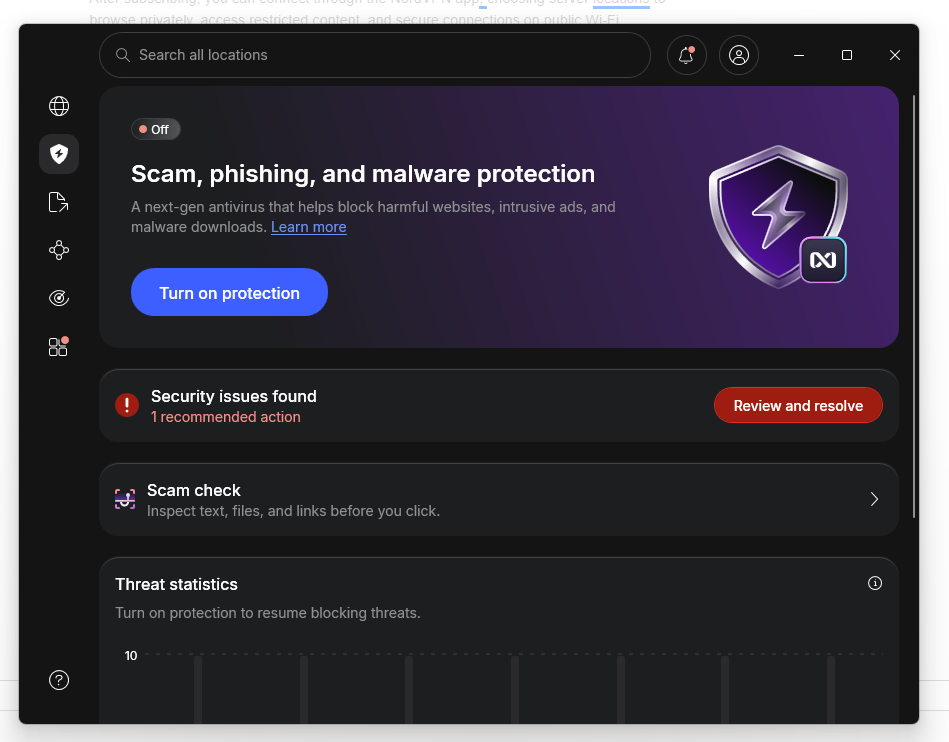This screenshot has width=949, height=742.
Task: Click the Scam check scanner icon
Action: click(x=125, y=499)
